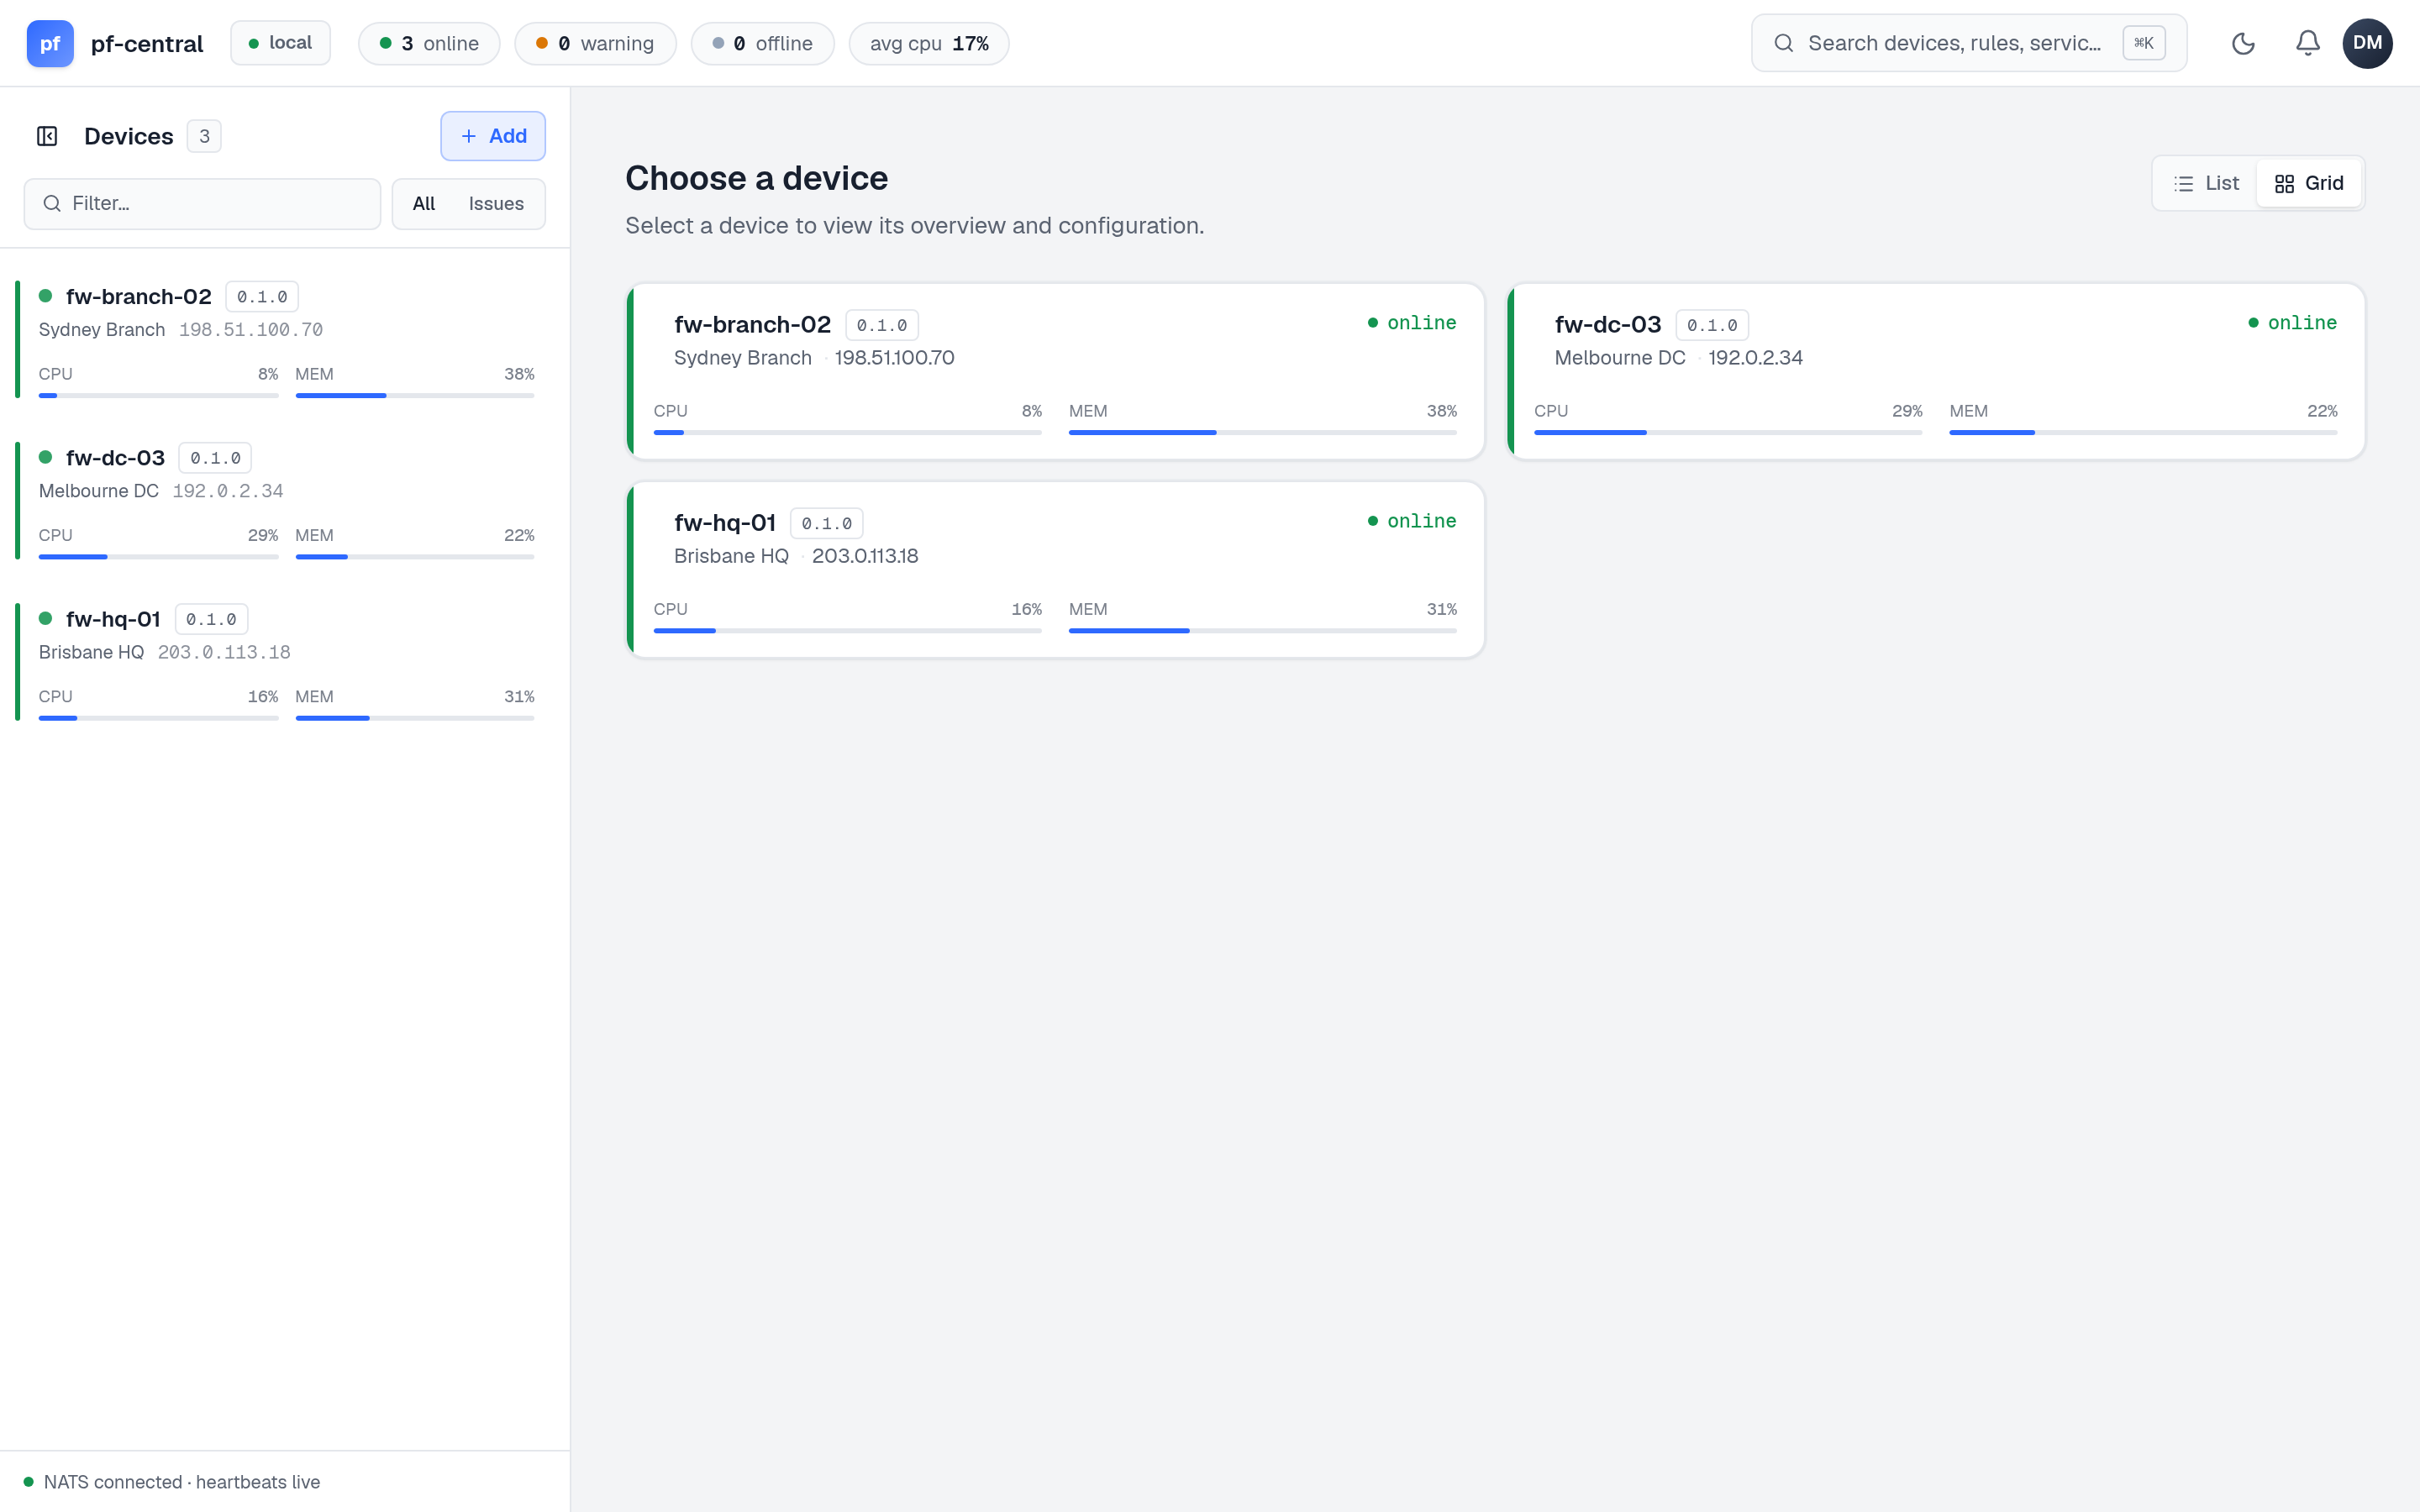This screenshot has height=1512, width=2420.
Task: Click the 0.1.0 version tag on fw-hq-01 card
Action: 826,523
